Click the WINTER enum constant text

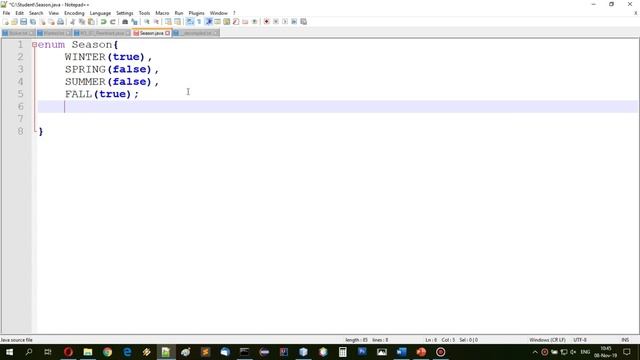point(85,57)
